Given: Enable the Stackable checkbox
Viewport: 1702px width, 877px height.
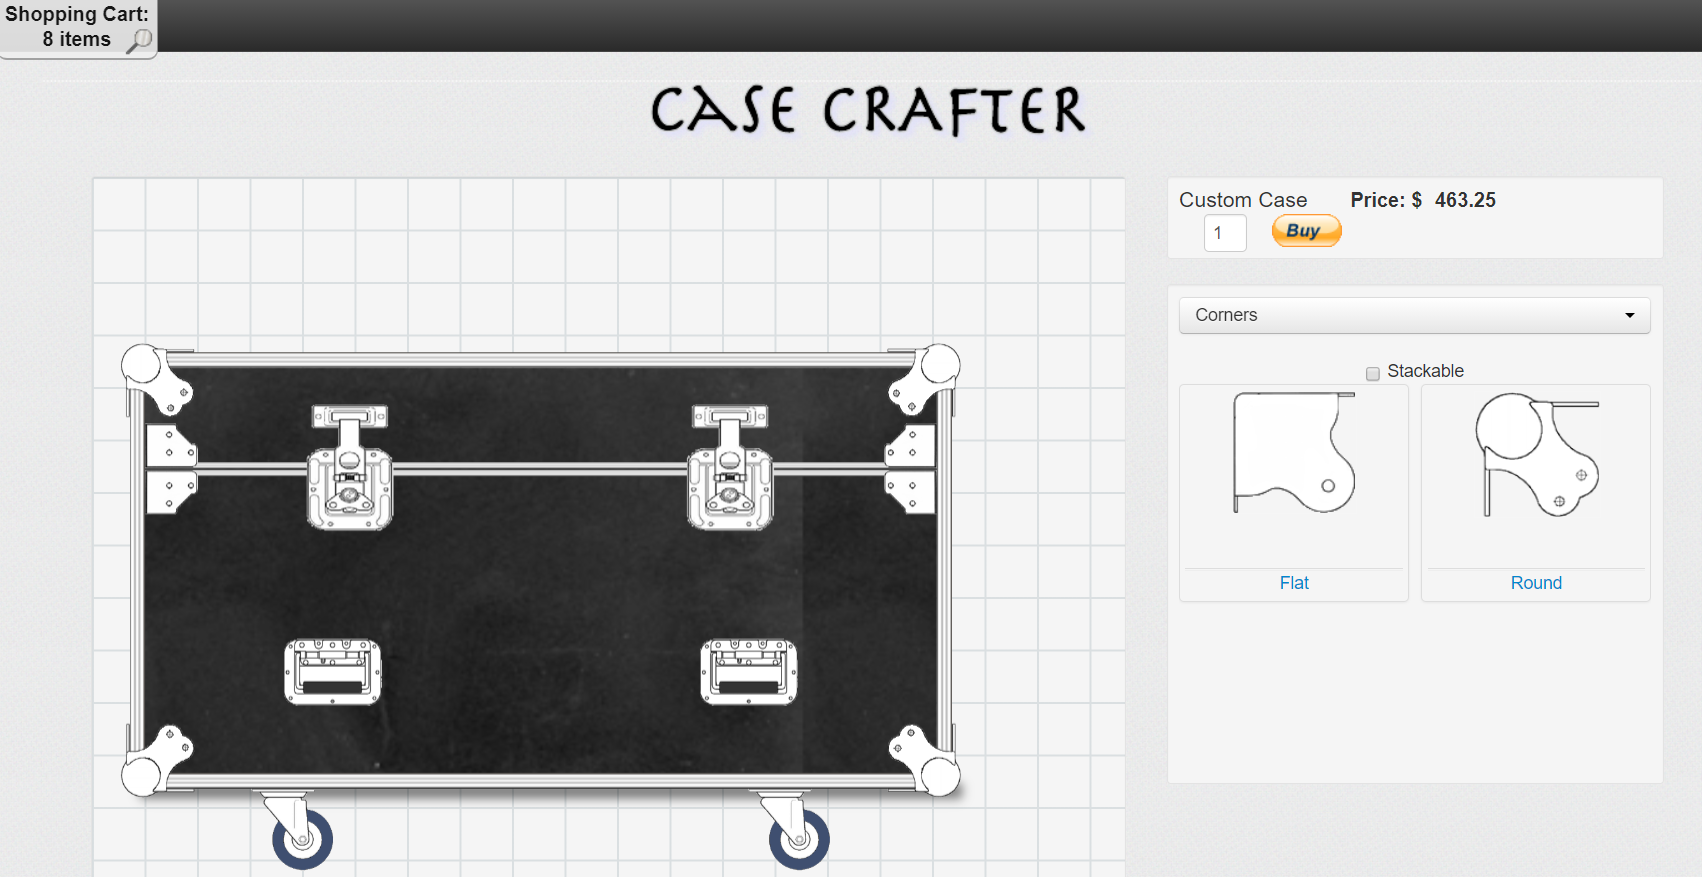Looking at the screenshot, I should pos(1373,373).
